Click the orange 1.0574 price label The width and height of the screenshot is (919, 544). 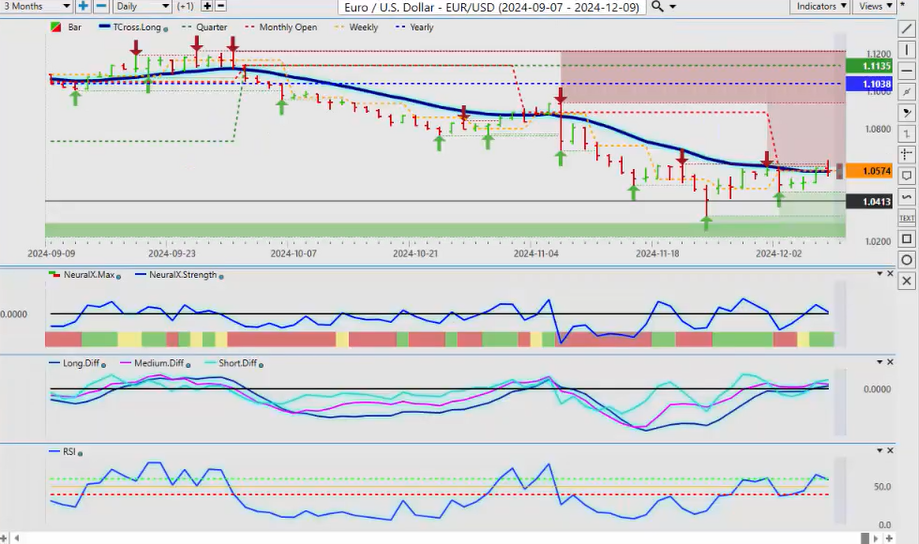click(x=861, y=171)
